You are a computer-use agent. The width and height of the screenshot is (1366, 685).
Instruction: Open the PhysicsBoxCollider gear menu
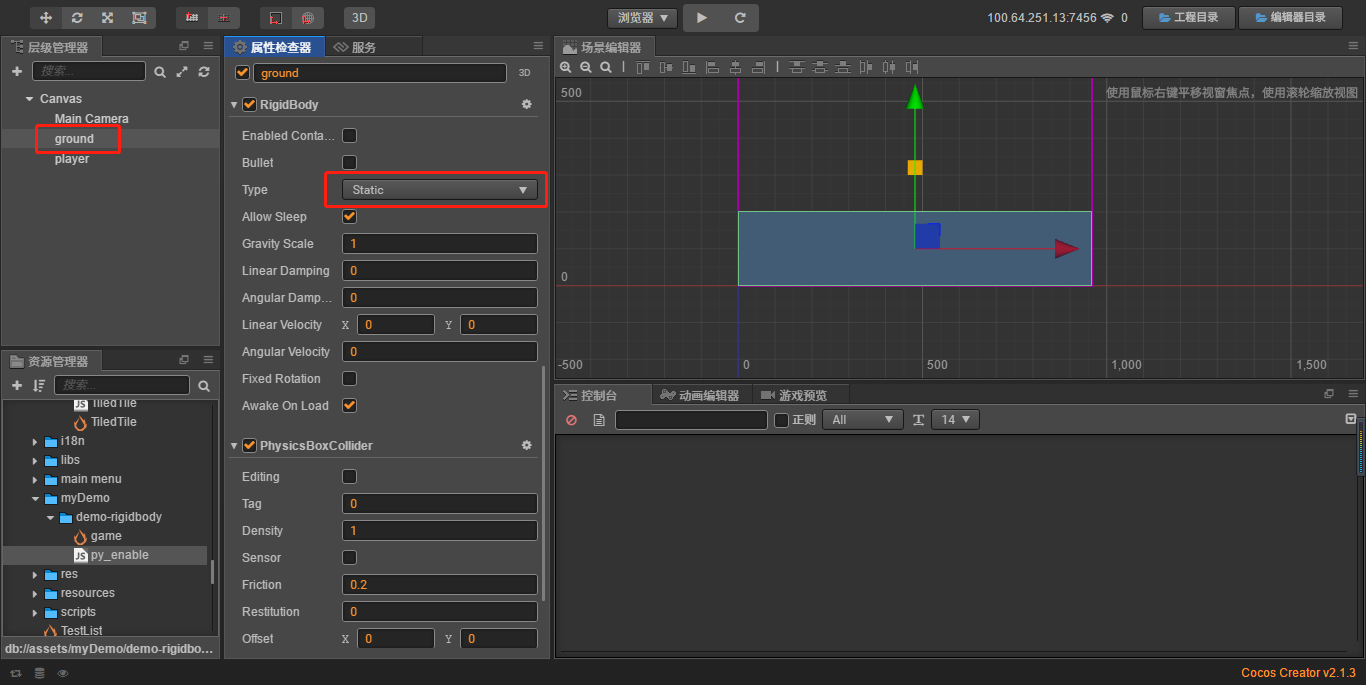tap(527, 445)
